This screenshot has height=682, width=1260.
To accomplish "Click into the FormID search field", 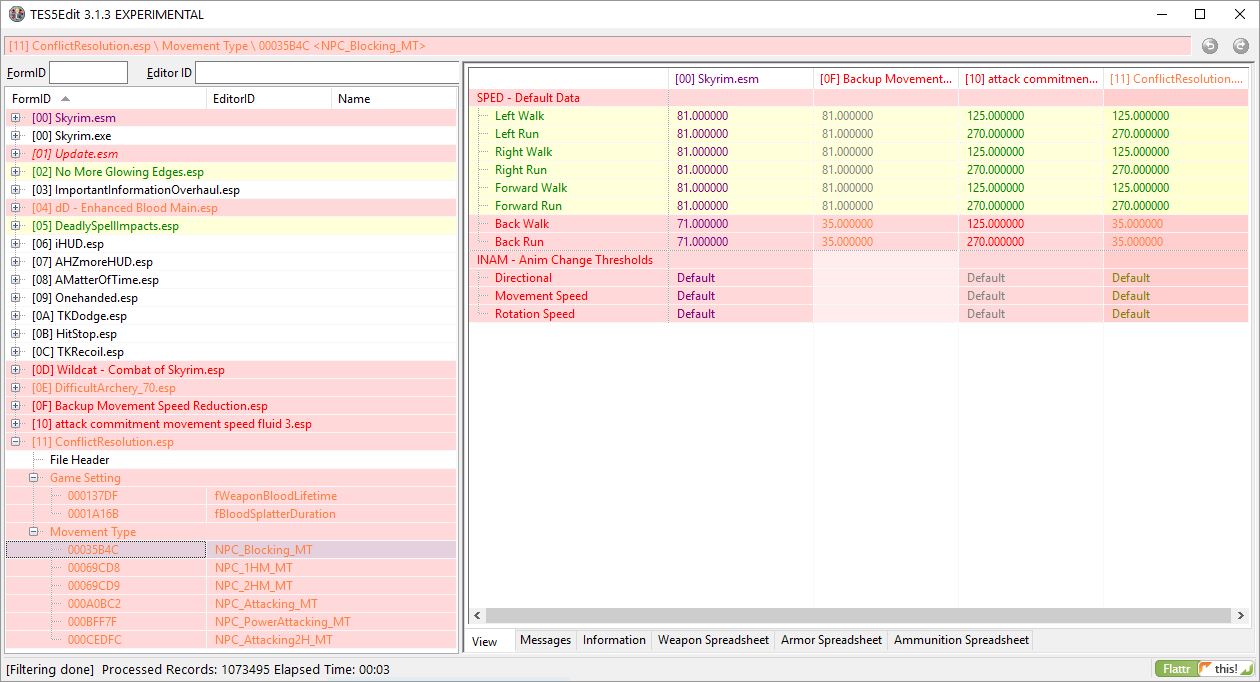I will [88, 73].
